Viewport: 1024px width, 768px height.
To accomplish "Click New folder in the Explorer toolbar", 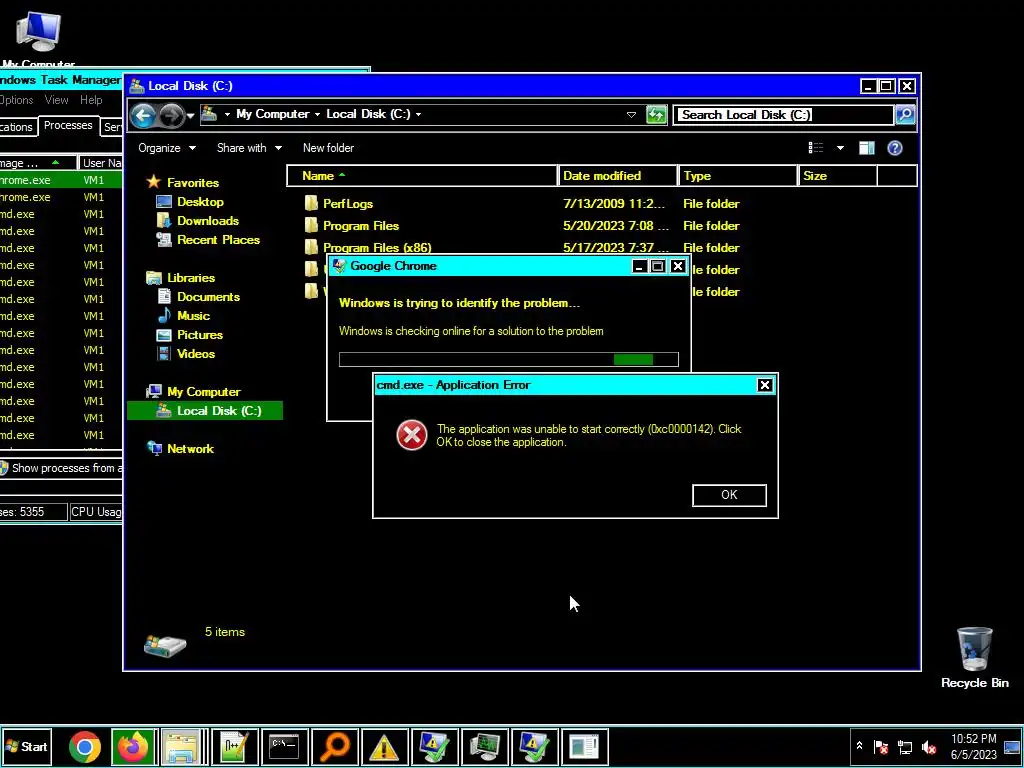I will pos(328,148).
